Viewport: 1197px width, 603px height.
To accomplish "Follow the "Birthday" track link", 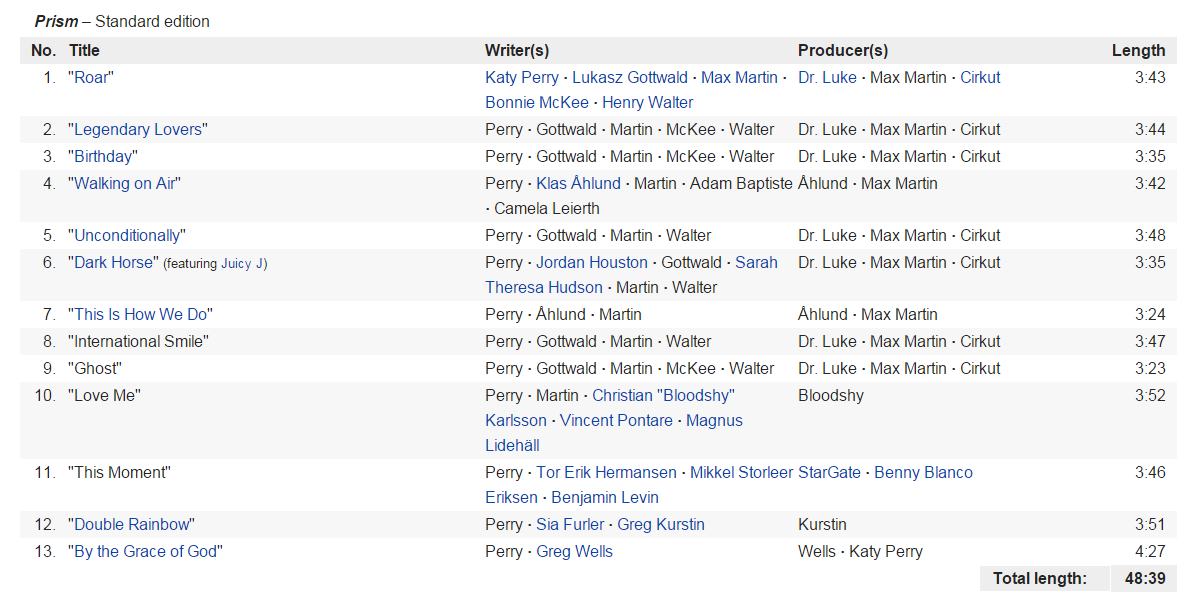I will point(103,156).
